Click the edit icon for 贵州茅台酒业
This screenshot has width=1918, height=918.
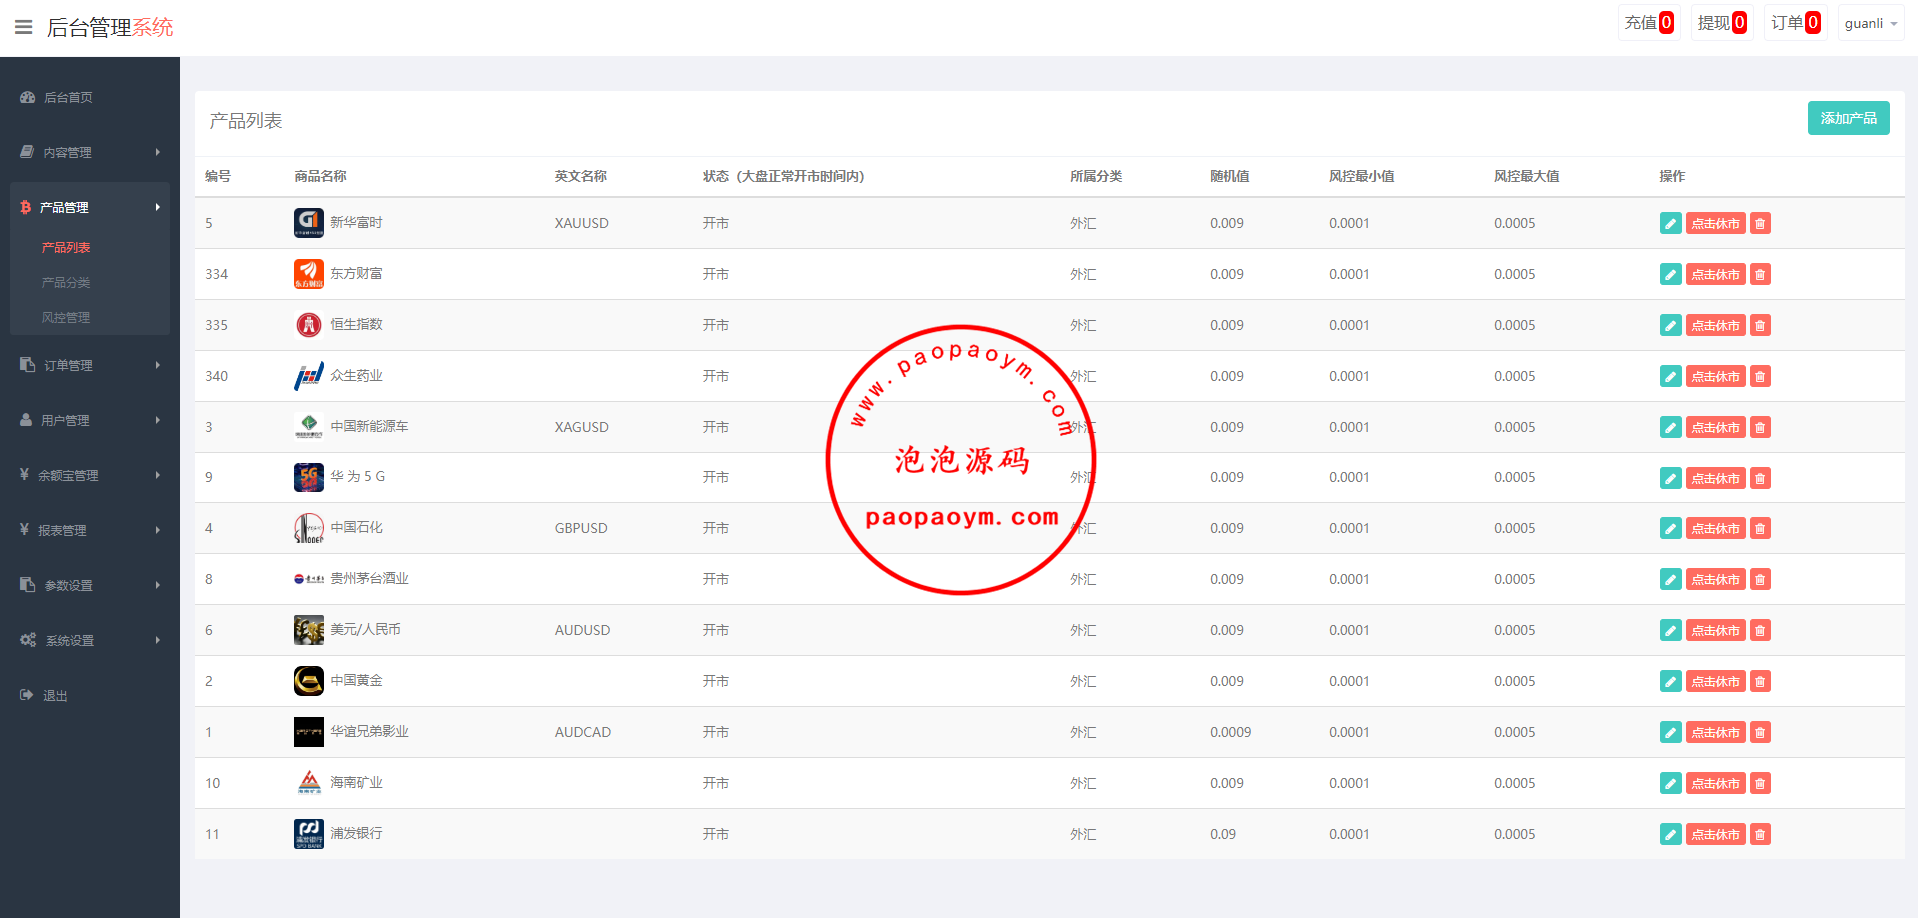pyautogui.click(x=1670, y=579)
